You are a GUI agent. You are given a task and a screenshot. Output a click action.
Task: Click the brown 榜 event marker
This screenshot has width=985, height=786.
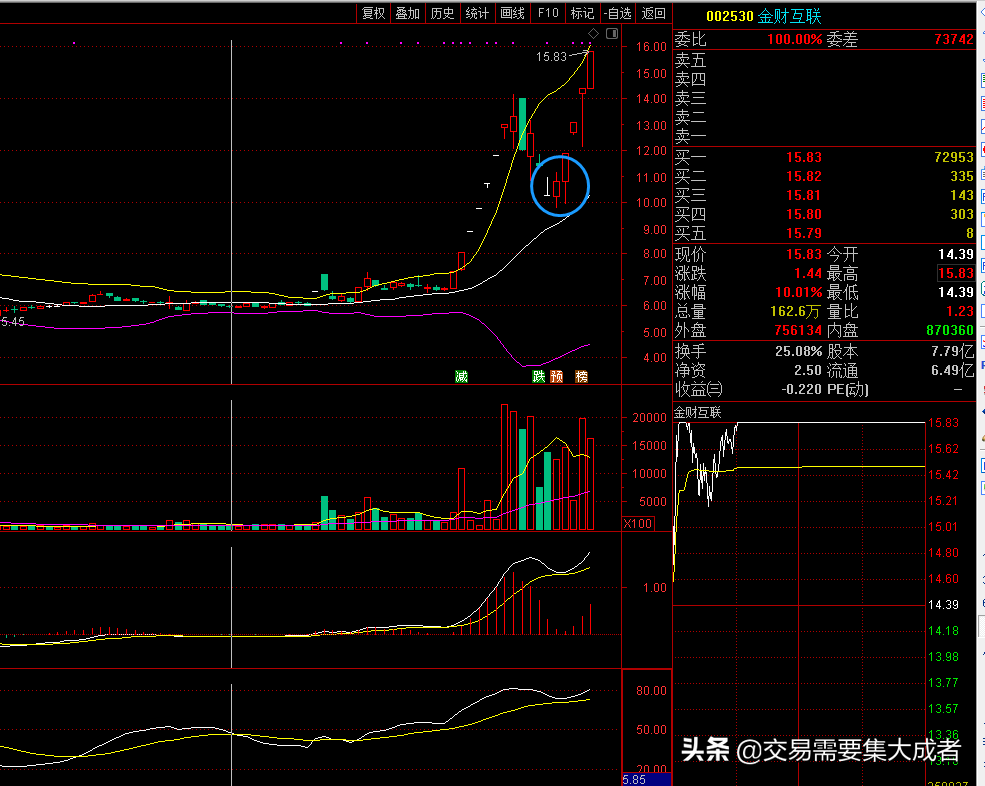(582, 377)
